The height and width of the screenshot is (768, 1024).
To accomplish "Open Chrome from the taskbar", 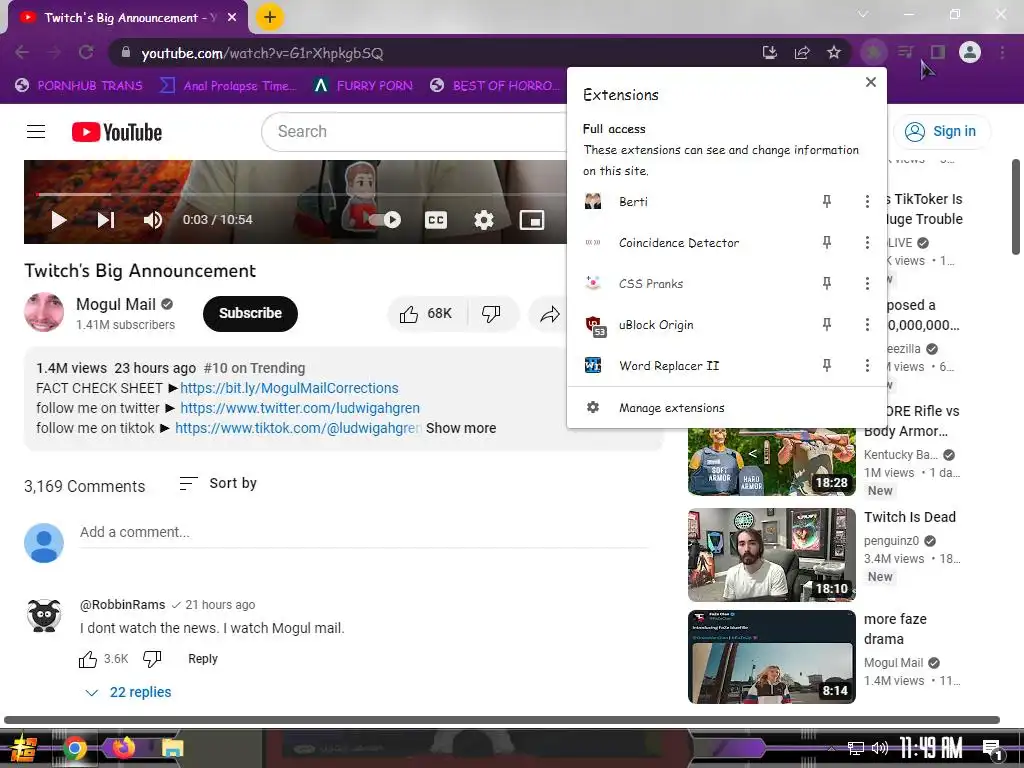I will [74, 748].
